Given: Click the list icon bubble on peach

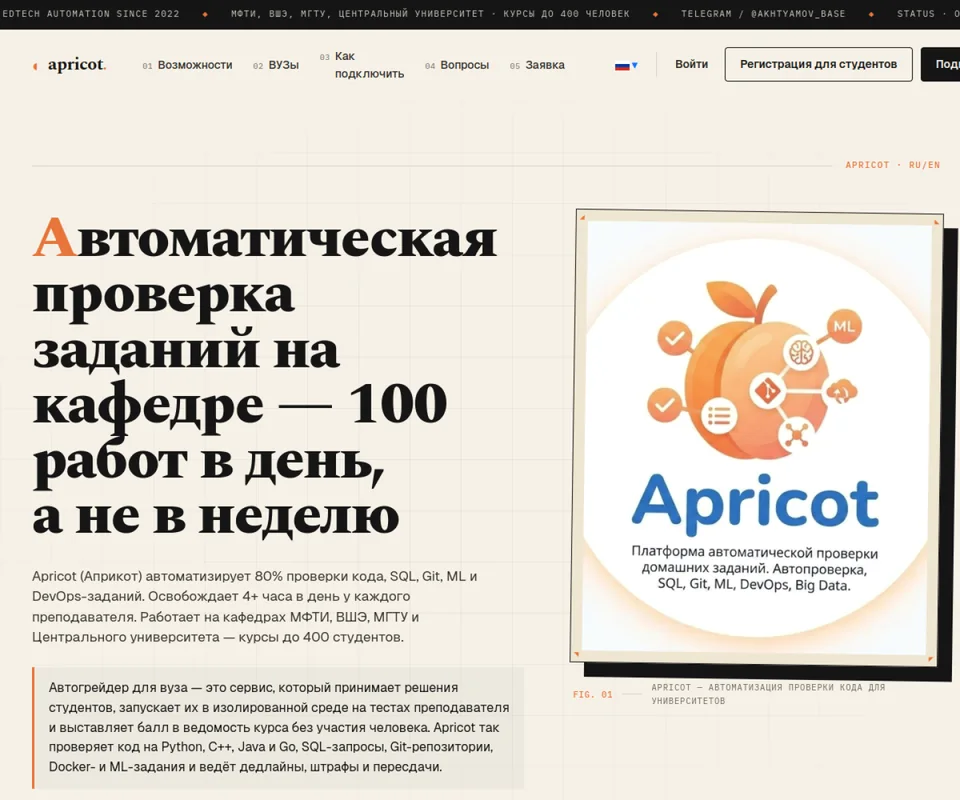Looking at the screenshot, I should point(719,417).
